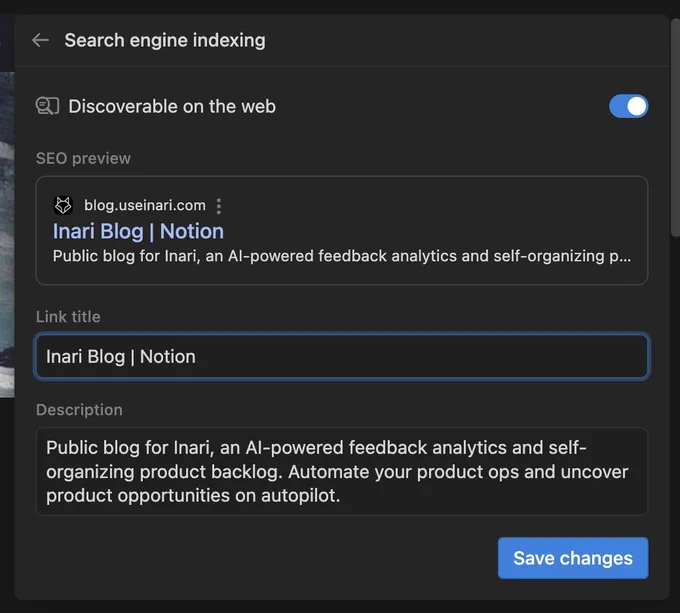The width and height of the screenshot is (680, 613).
Task: Toggle off Discoverable on the web switch
Action: [628, 106]
